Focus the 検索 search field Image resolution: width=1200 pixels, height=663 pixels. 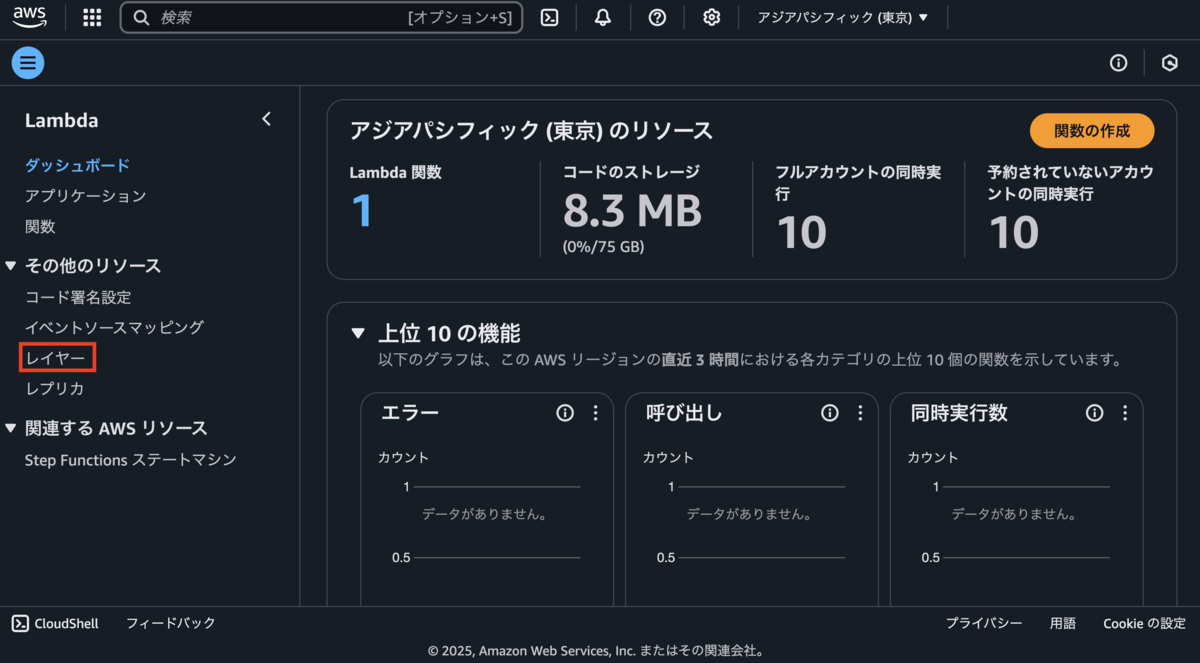click(x=321, y=17)
